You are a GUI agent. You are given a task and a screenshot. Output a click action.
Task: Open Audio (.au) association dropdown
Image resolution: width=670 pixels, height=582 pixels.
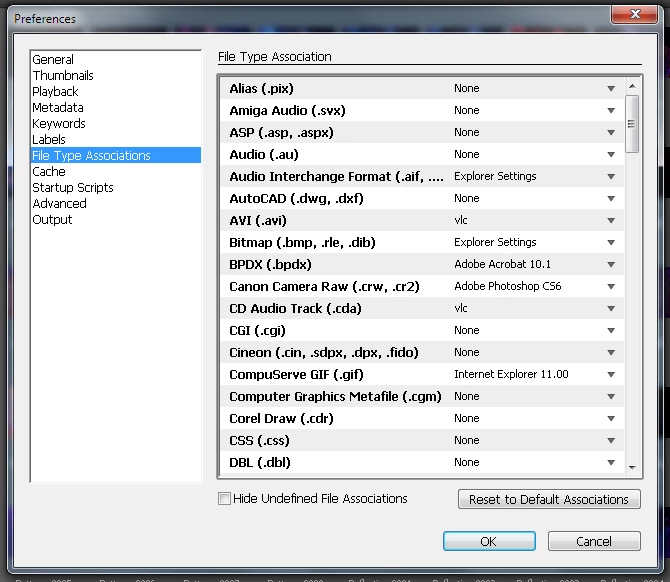pos(611,155)
